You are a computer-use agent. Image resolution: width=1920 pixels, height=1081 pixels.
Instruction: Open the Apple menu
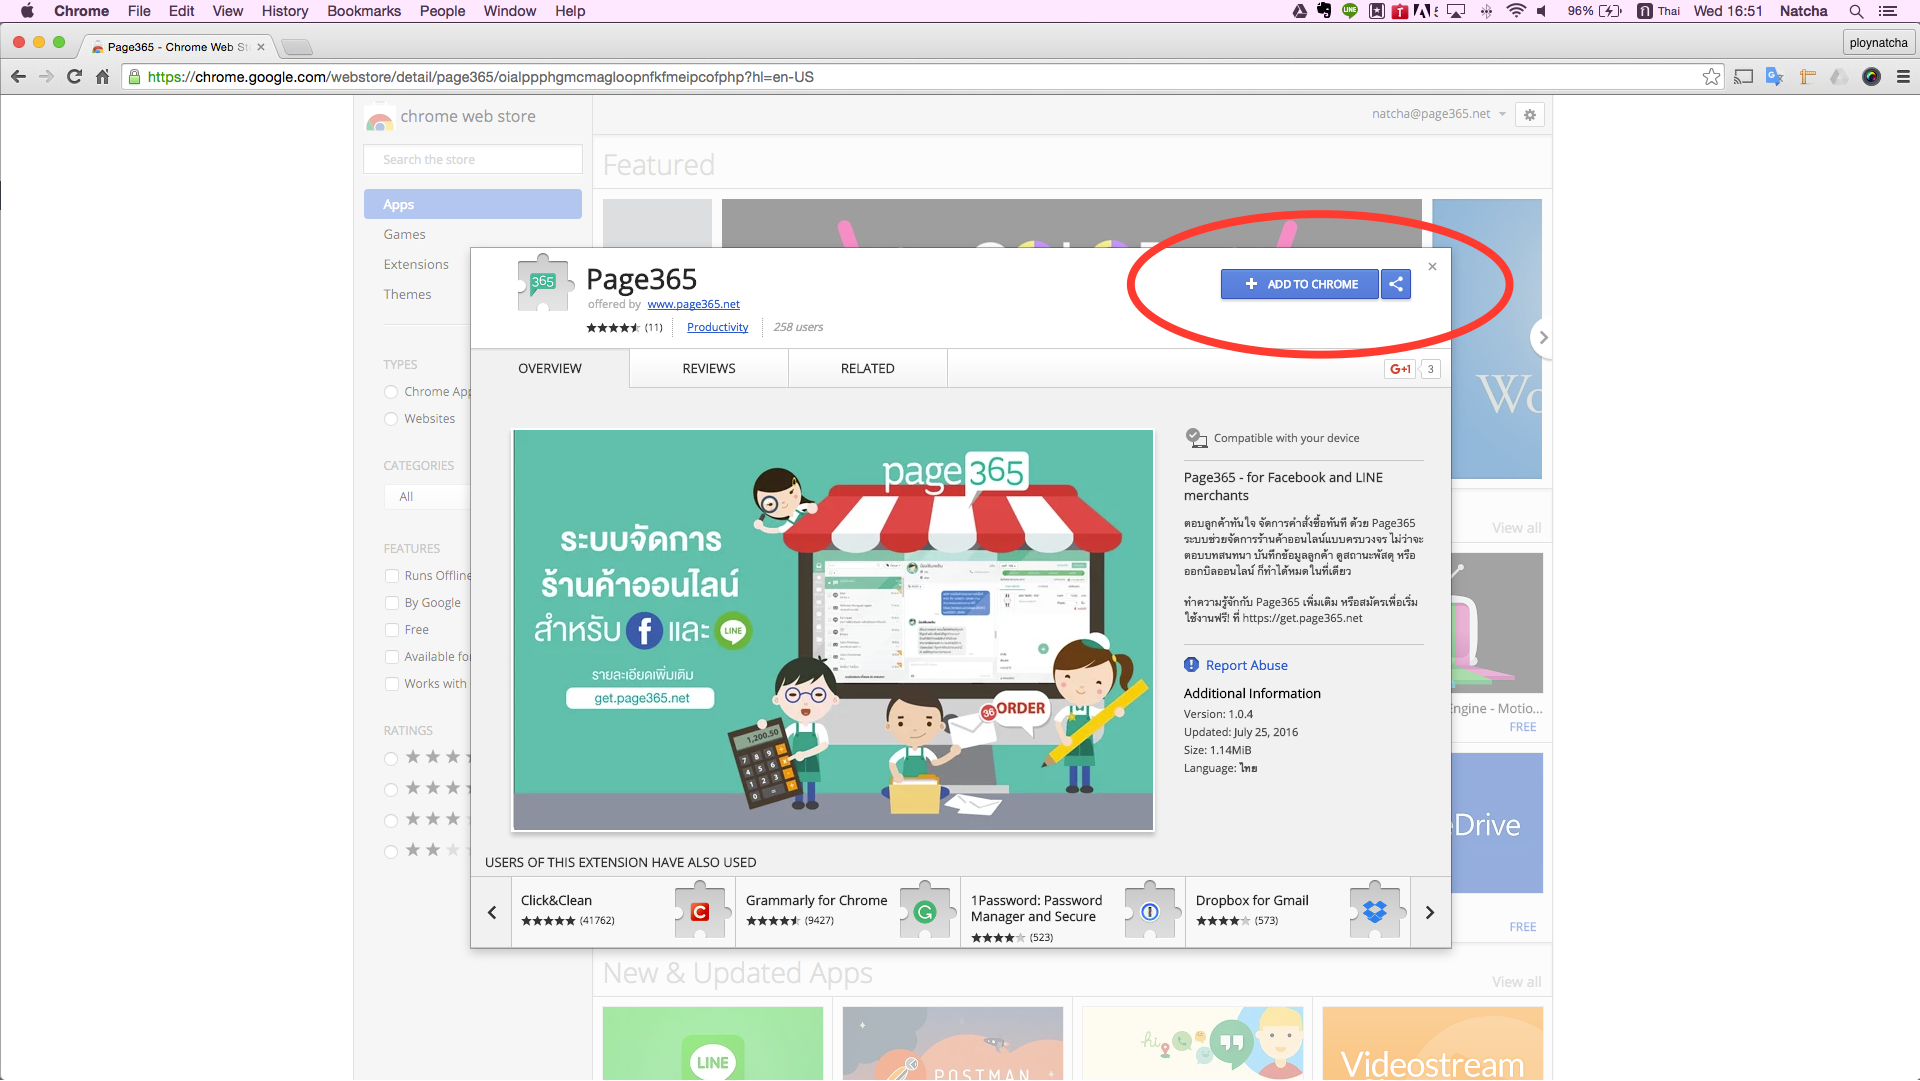pyautogui.click(x=27, y=11)
